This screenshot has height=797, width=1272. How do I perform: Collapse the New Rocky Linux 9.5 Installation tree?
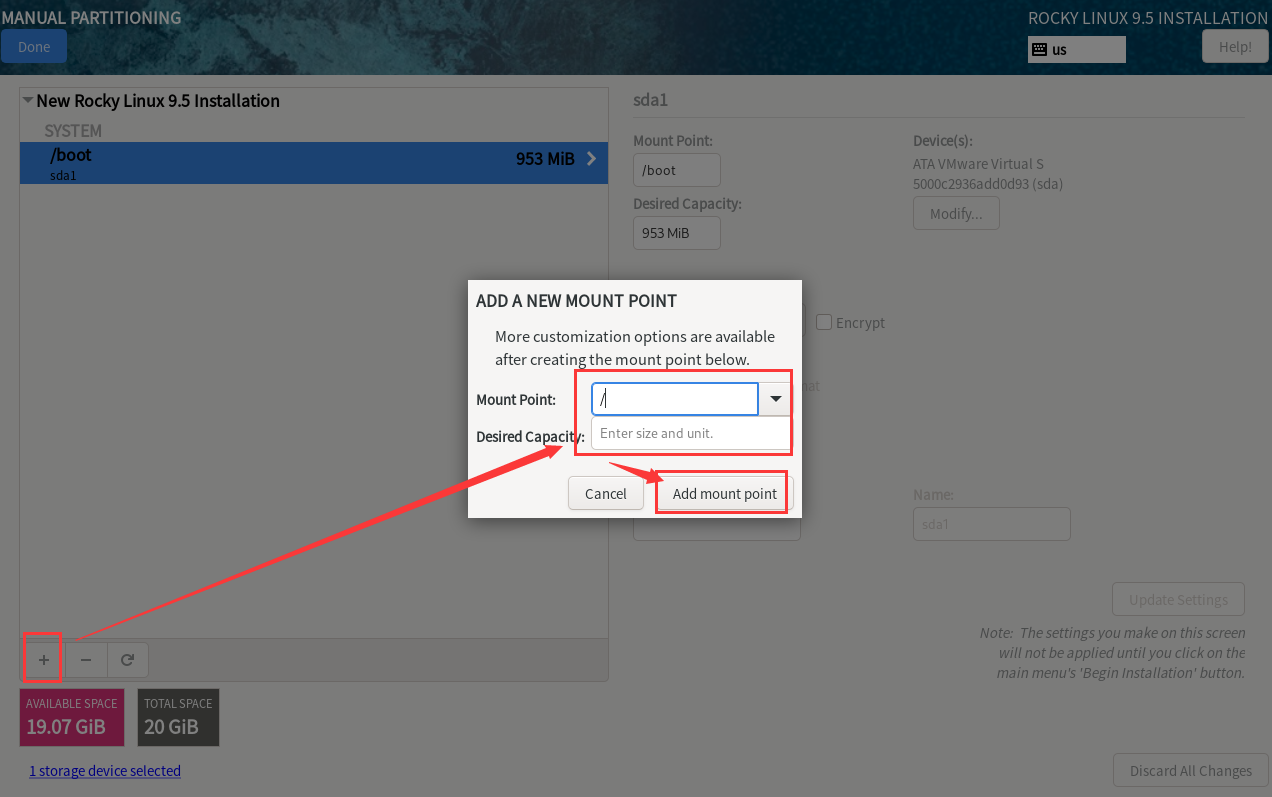pos(28,101)
